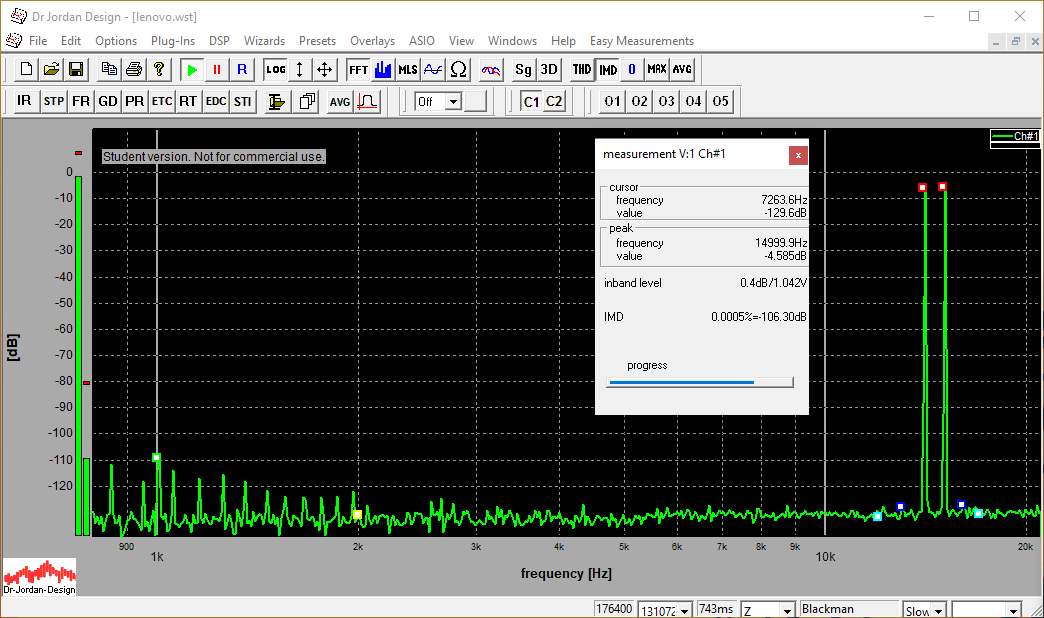Click the Blackman window type field
This screenshot has height=618, width=1044.
pos(849,609)
